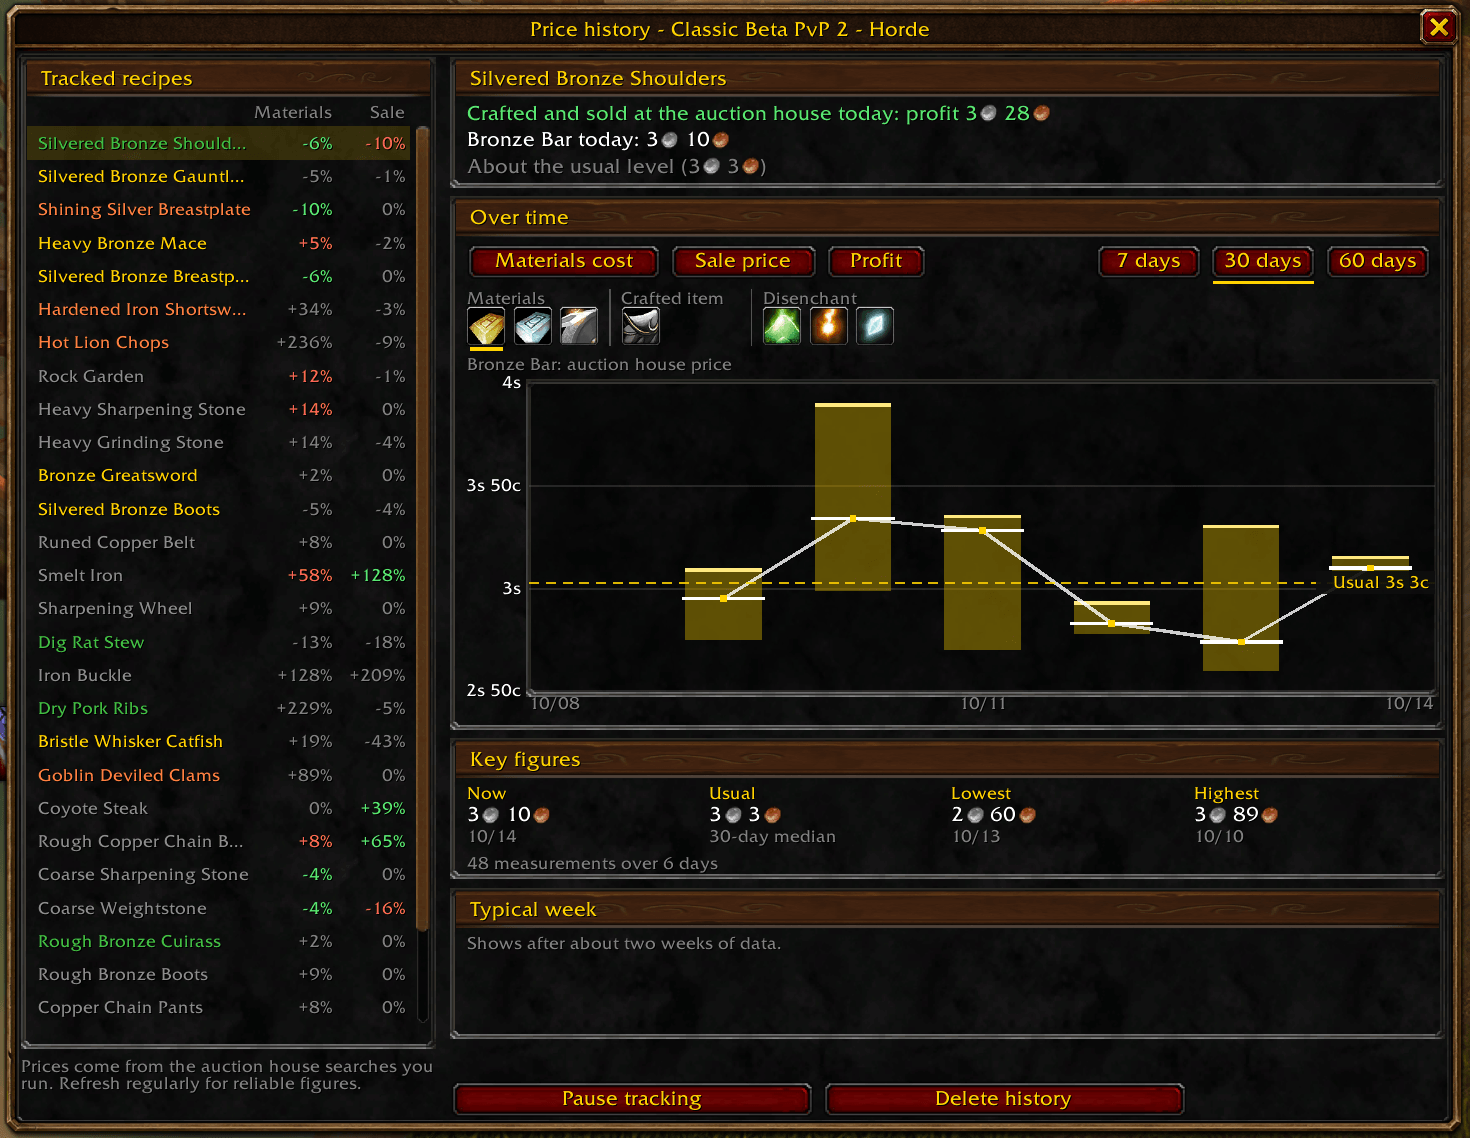This screenshot has height=1138, width=1470.
Task: Click the latest data point near 10/14
Action: tap(1370, 567)
